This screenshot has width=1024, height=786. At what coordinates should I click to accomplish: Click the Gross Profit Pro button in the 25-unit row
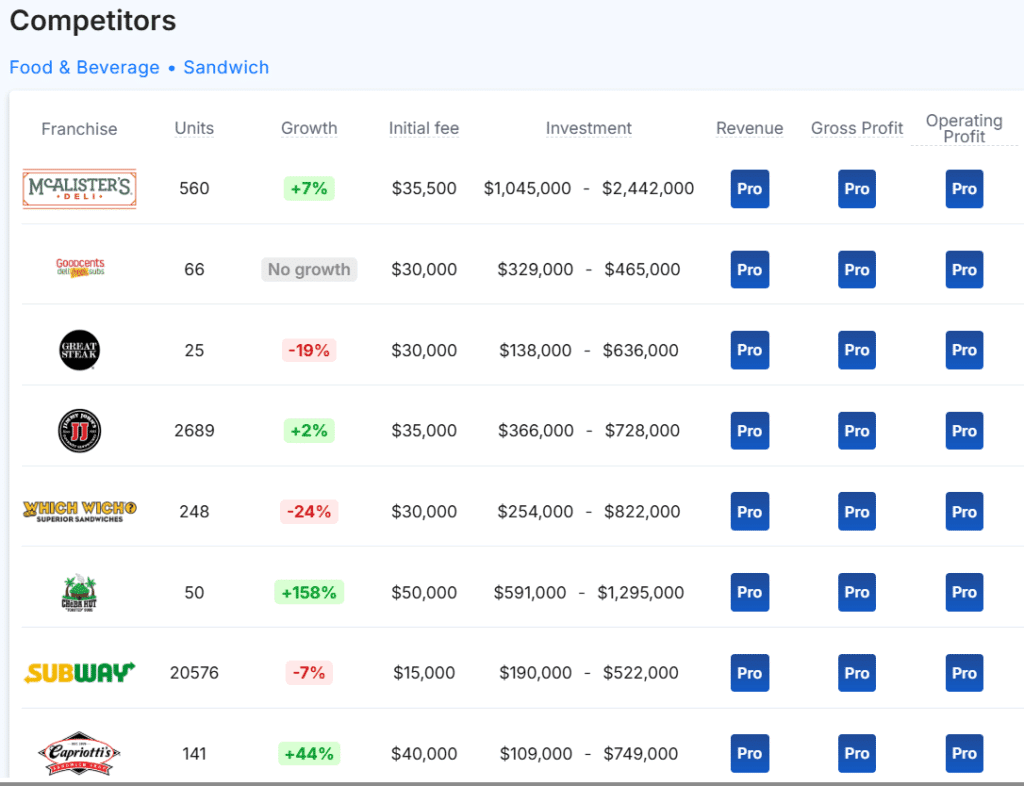pyautogui.click(x=857, y=350)
